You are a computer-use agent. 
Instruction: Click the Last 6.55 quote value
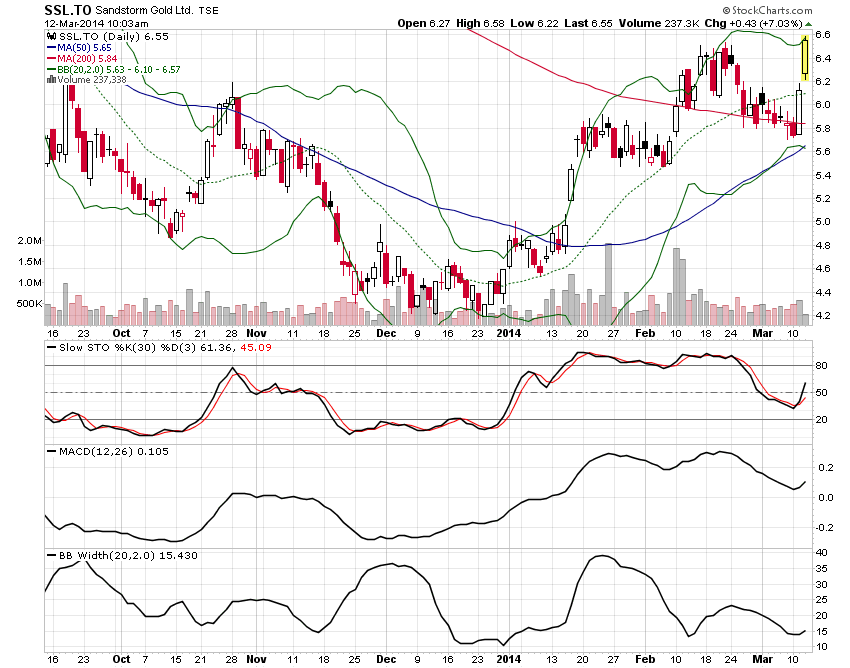(588, 23)
